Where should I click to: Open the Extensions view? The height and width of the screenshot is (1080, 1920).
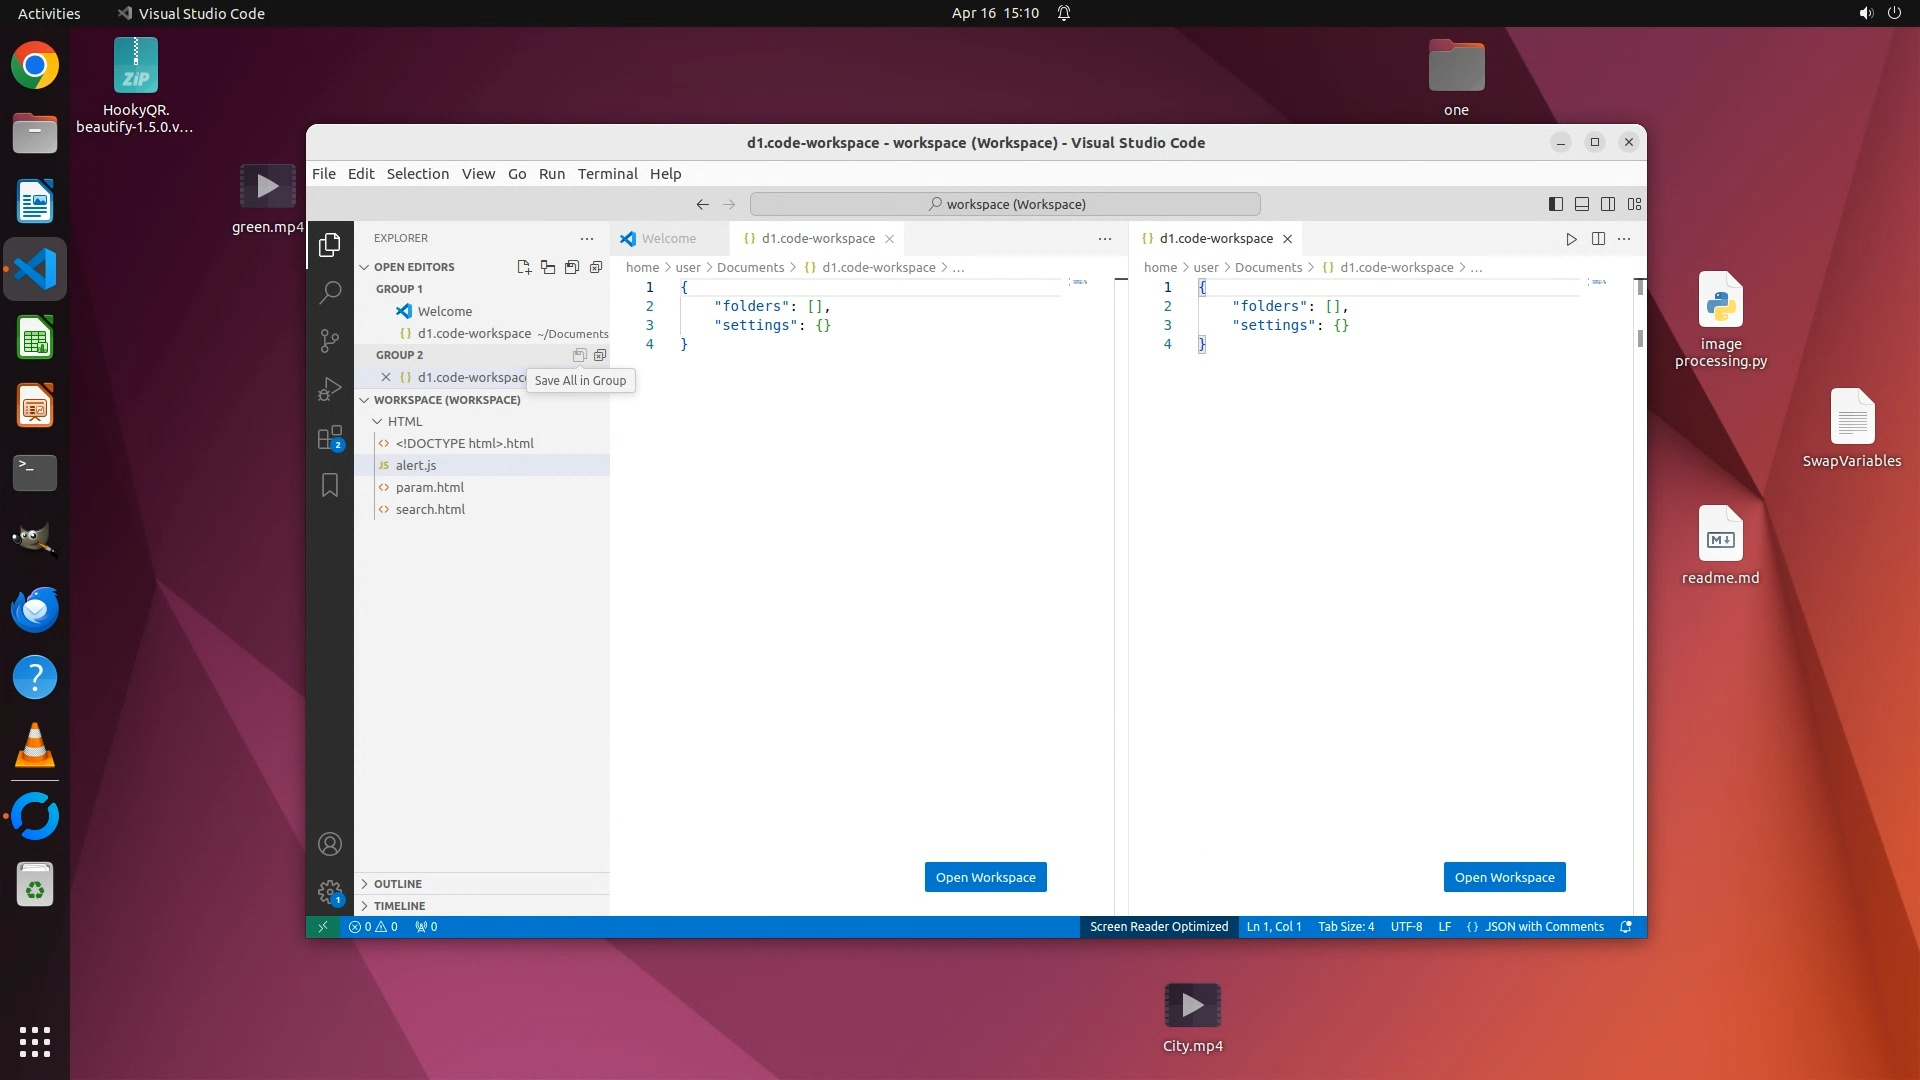point(330,438)
